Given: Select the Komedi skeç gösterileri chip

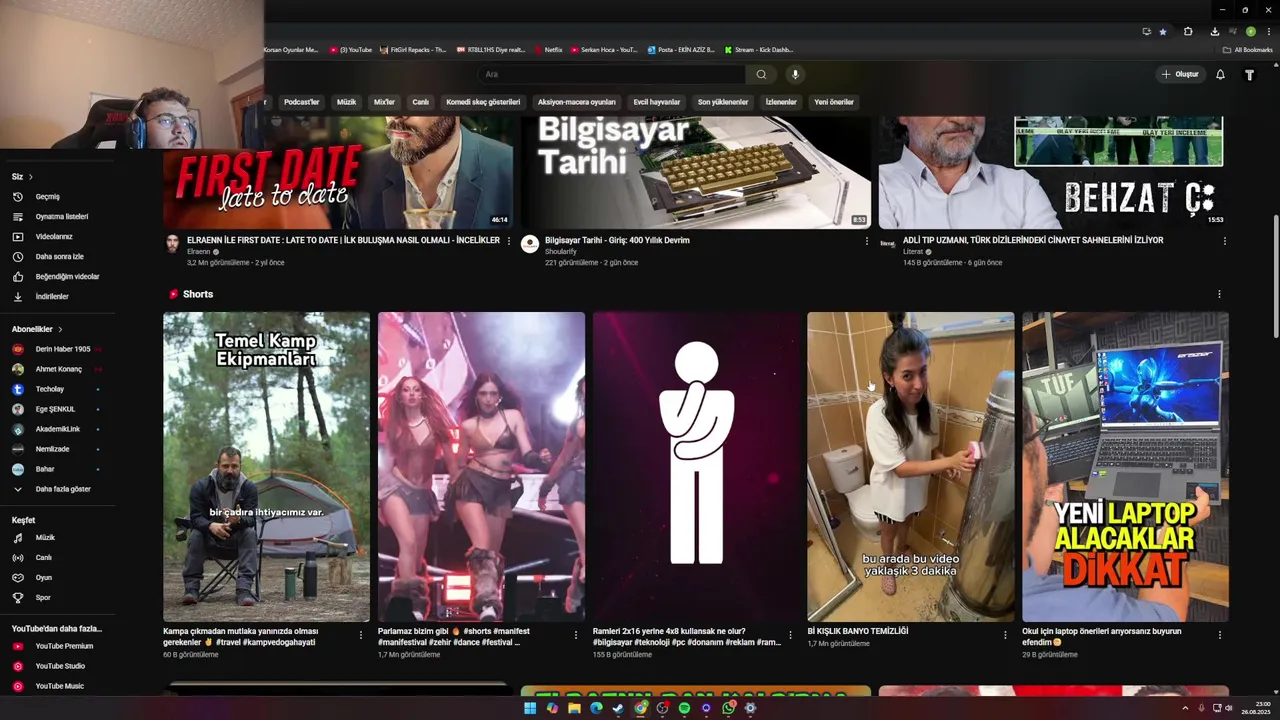Looking at the screenshot, I should 483,102.
